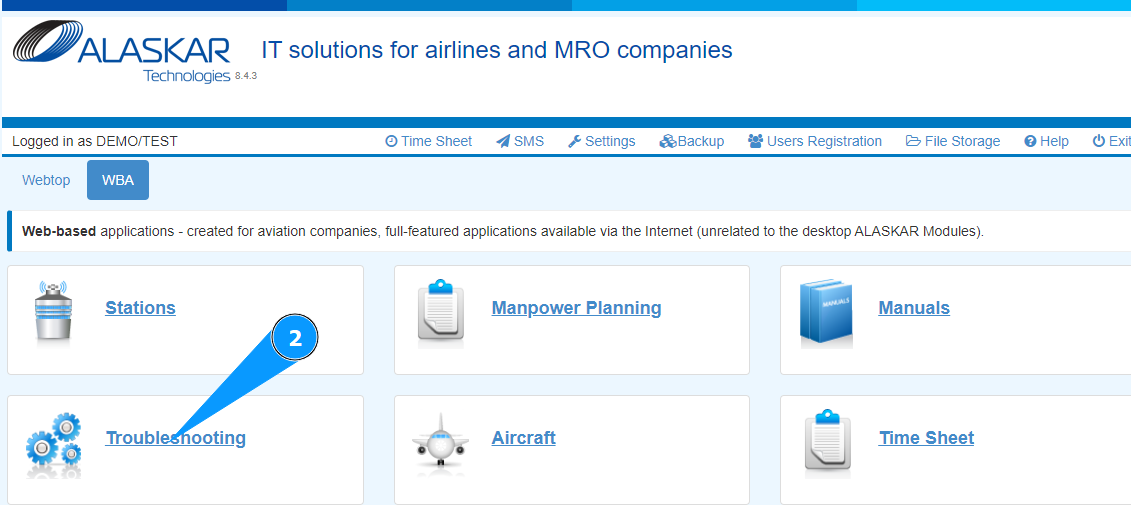Image resolution: width=1131 pixels, height=505 pixels.
Task: Open File Storage in the toolbar
Action: coord(953,141)
